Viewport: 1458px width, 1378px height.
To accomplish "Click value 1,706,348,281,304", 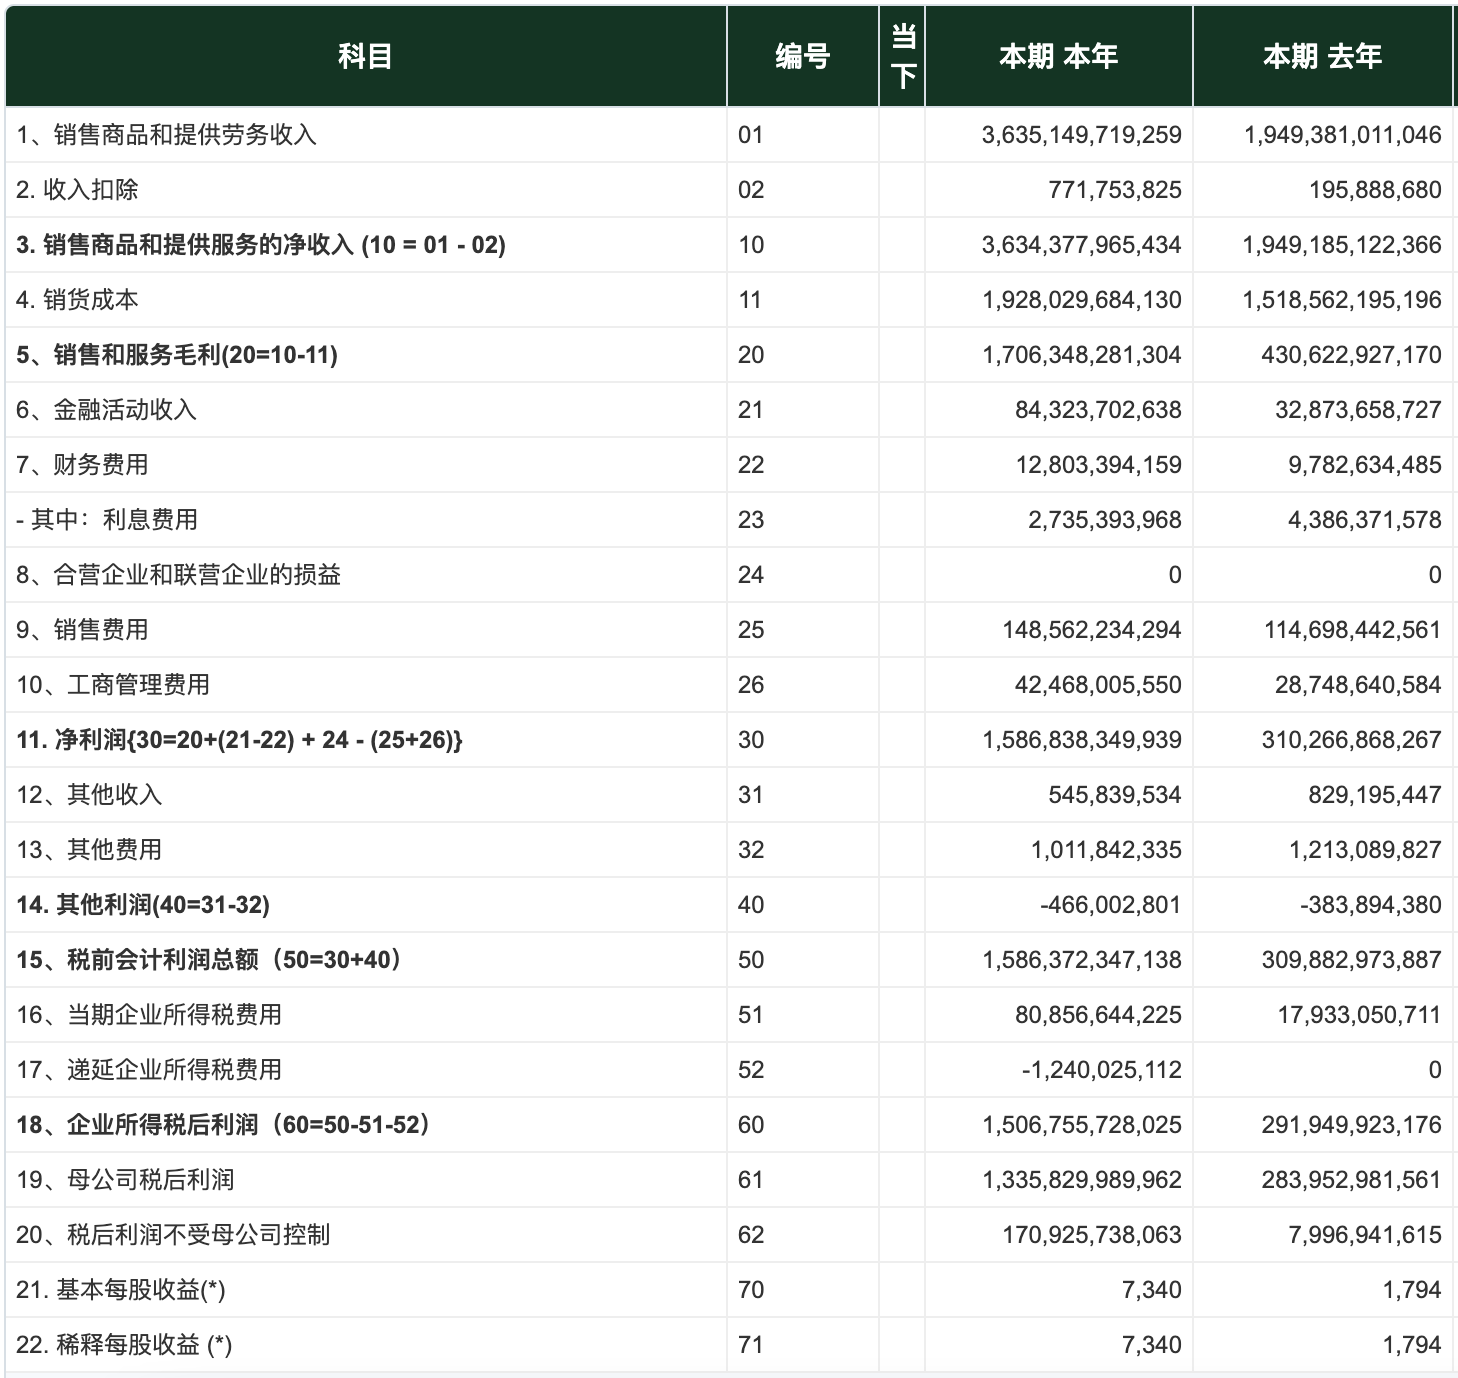I will click(x=1082, y=355).
